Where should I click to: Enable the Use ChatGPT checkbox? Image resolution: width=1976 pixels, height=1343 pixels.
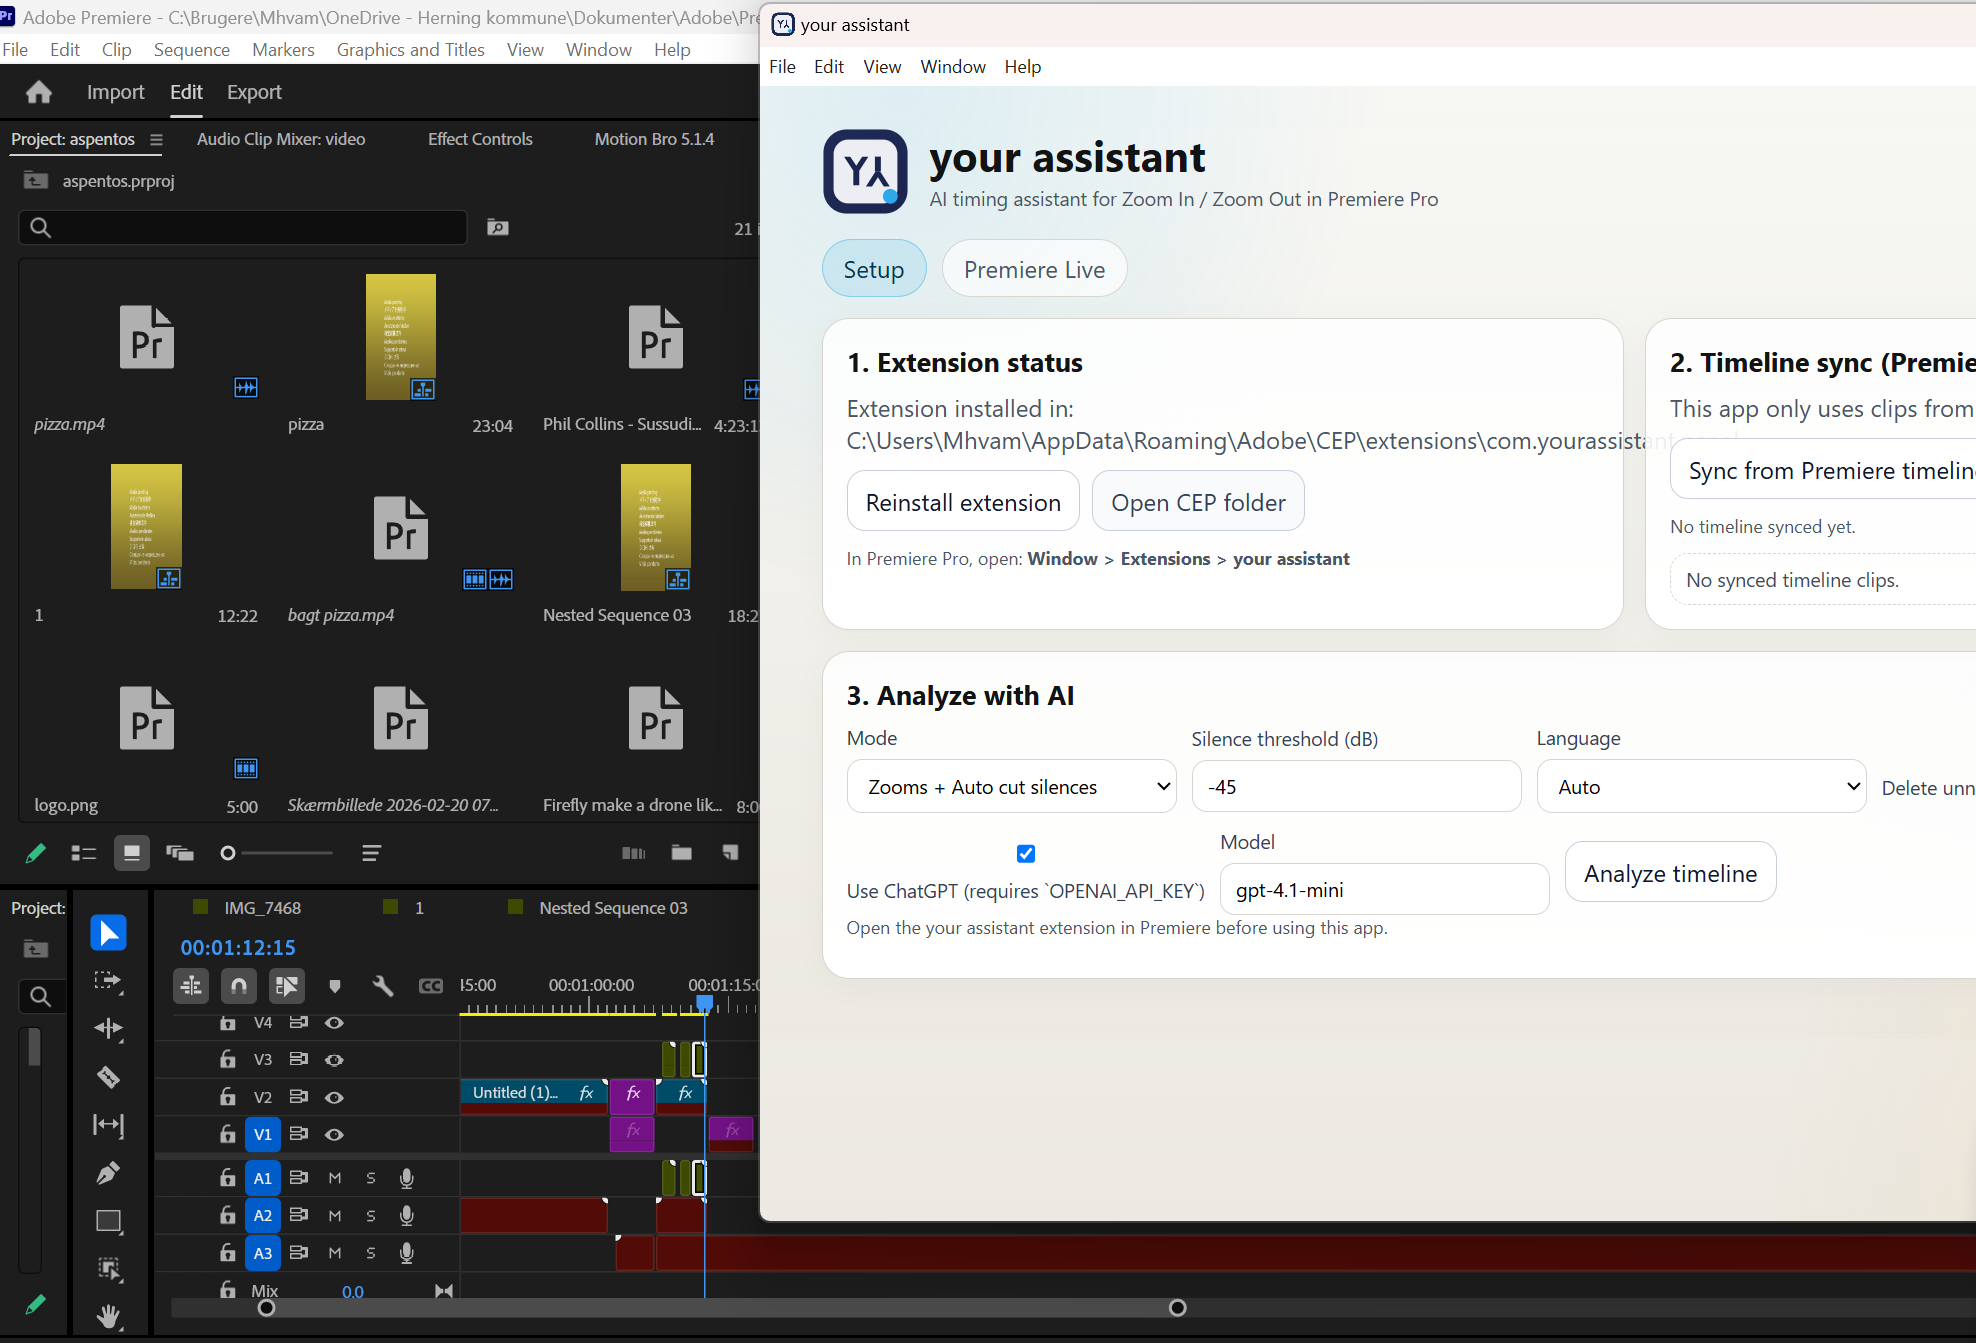[1026, 853]
